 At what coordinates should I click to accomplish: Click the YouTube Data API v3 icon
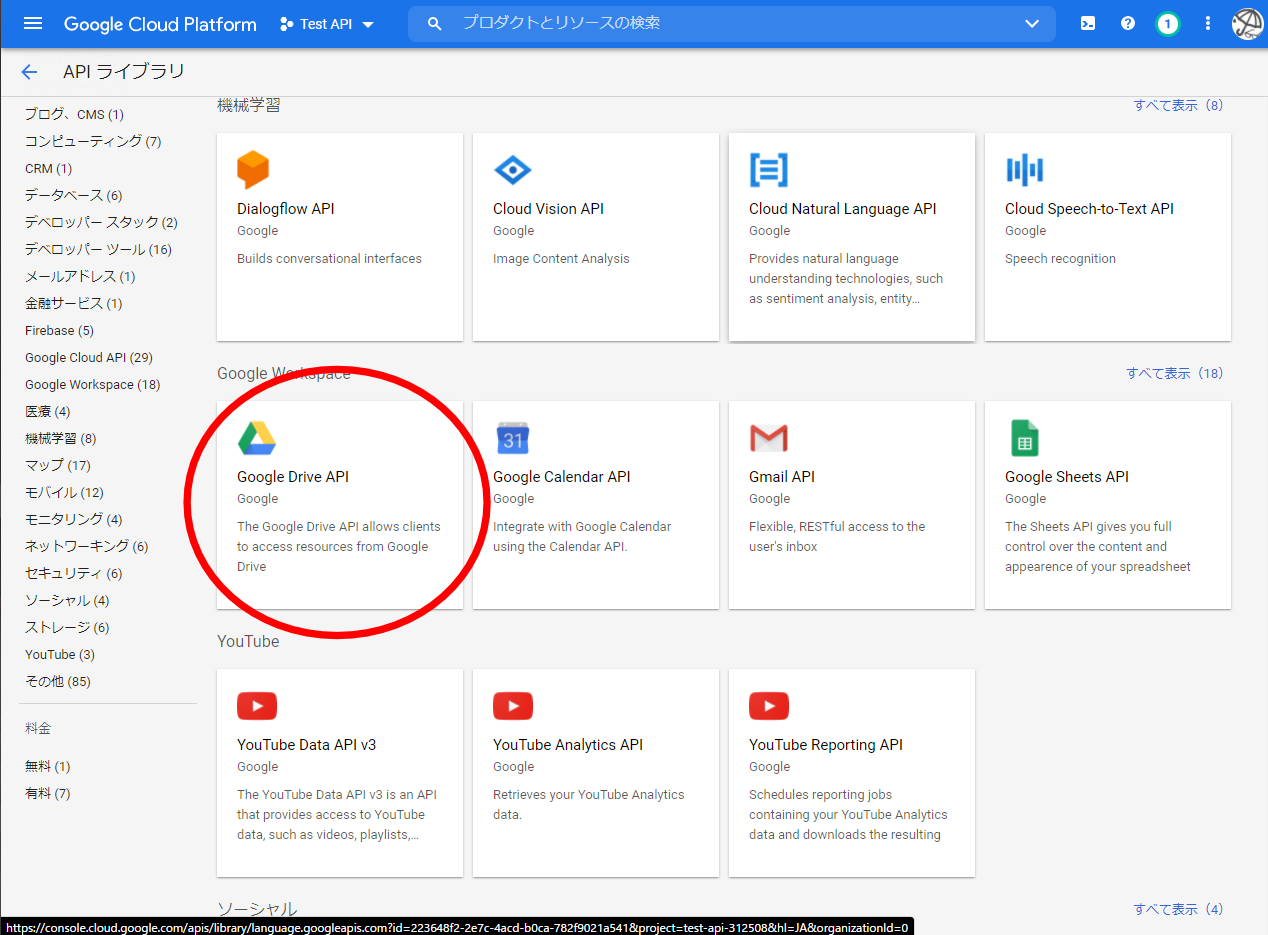pyautogui.click(x=257, y=706)
